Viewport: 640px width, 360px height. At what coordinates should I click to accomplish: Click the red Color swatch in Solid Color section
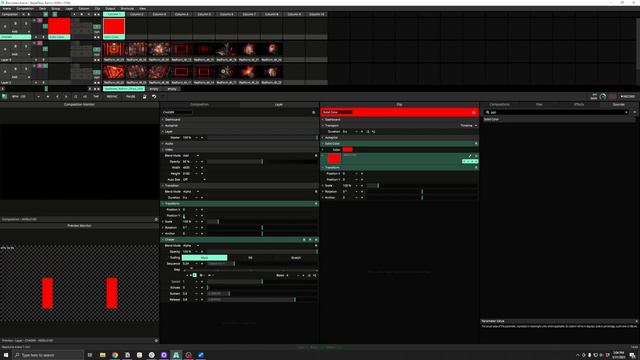click(347, 150)
